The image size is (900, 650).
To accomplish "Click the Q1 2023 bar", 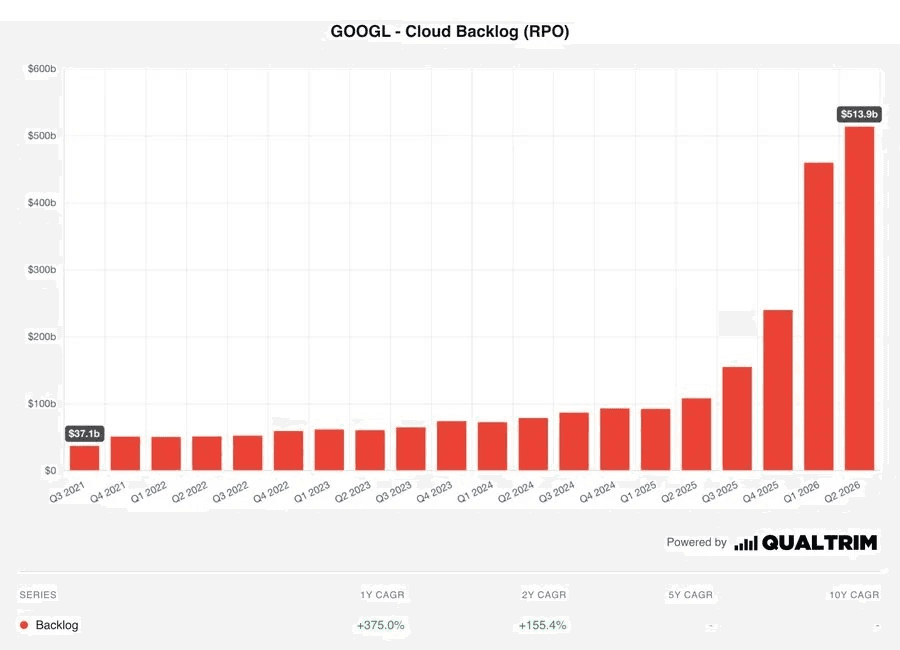I will [x=329, y=450].
